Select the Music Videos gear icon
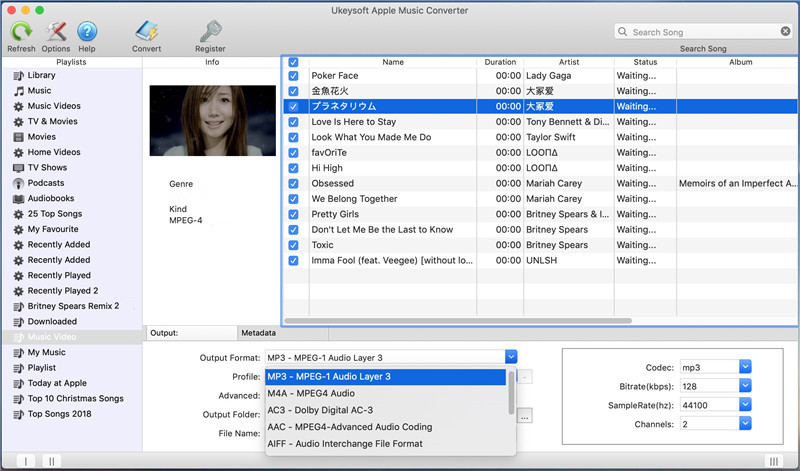This screenshot has width=800, height=471. click(x=18, y=106)
